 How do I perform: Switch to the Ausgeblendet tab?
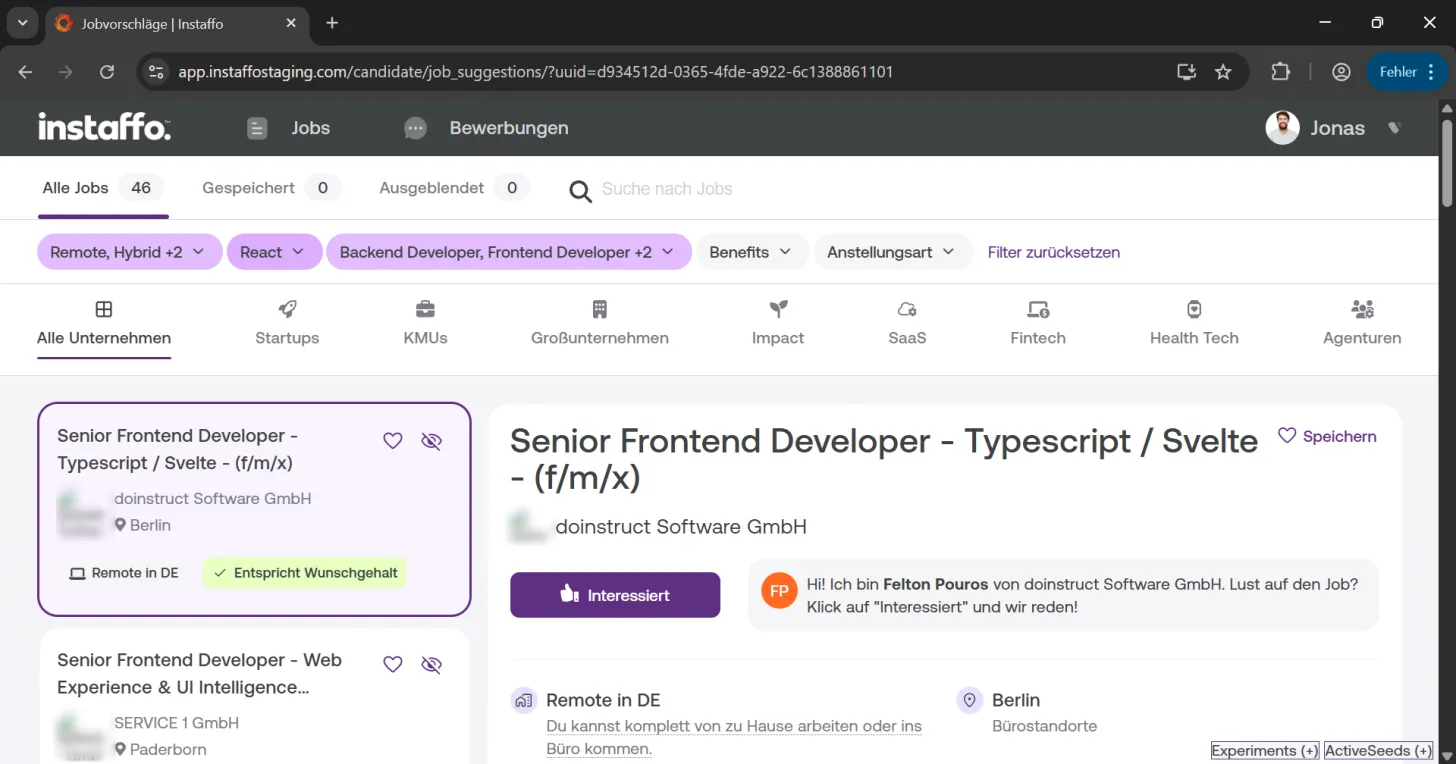454,188
